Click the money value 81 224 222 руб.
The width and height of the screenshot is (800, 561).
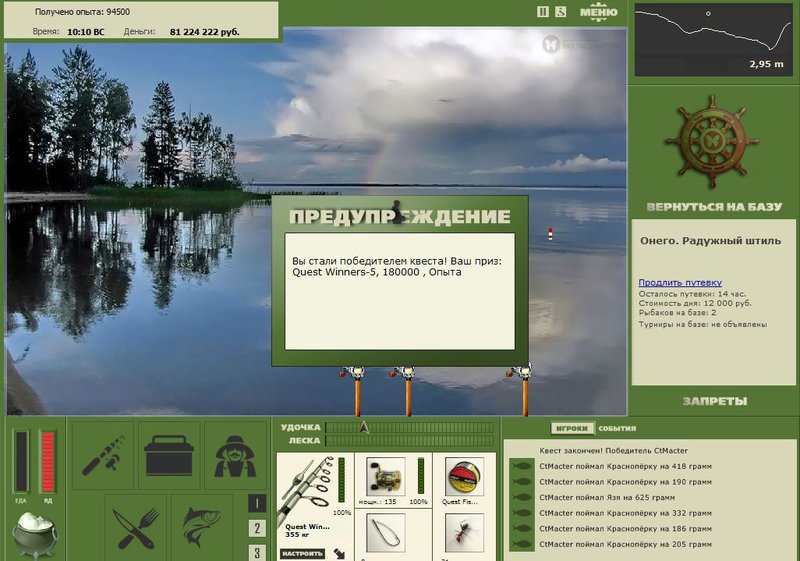tap(205, 32)
